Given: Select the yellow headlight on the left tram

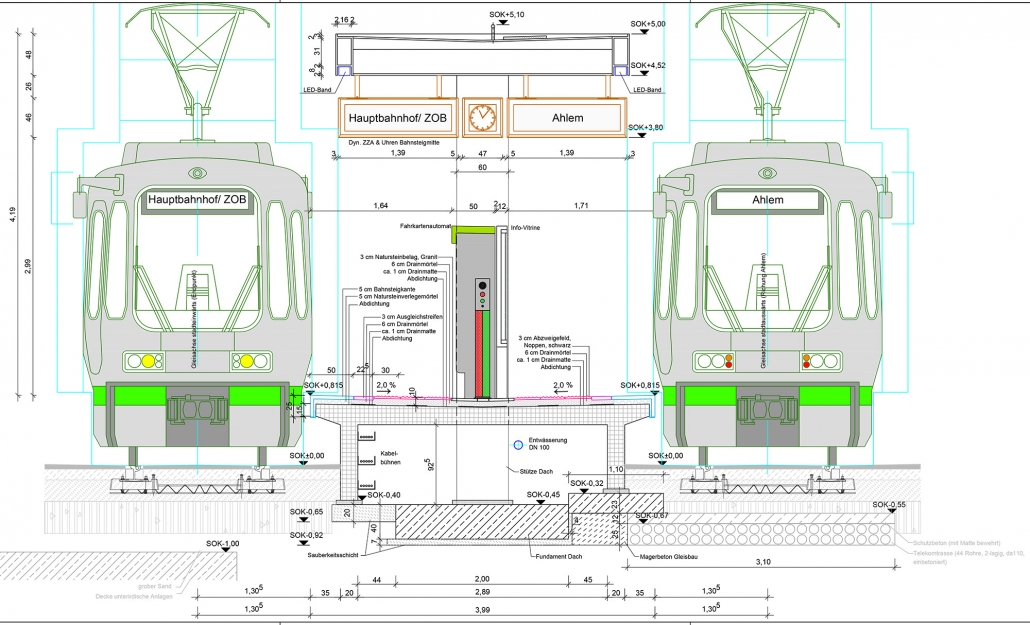Looking at the screenshot, I should [147, 361].
